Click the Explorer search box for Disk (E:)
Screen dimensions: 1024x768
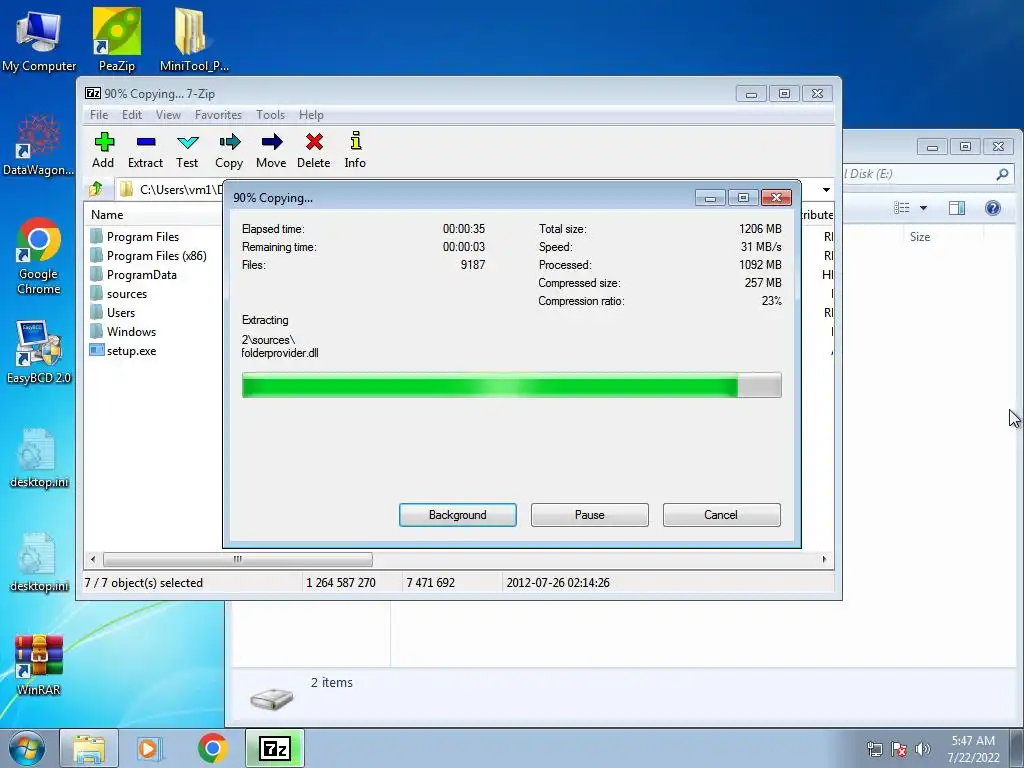tap(926, 174)
